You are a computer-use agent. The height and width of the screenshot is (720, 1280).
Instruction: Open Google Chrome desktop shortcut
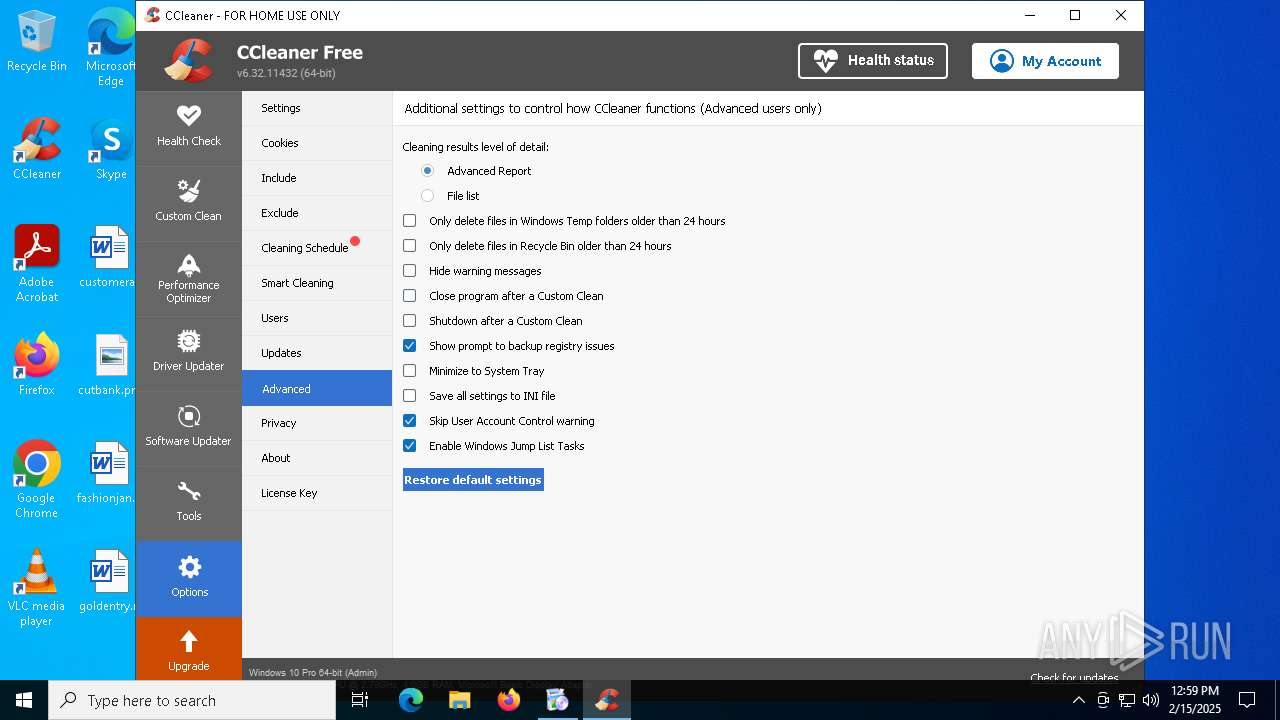click(x=37, y=479)
